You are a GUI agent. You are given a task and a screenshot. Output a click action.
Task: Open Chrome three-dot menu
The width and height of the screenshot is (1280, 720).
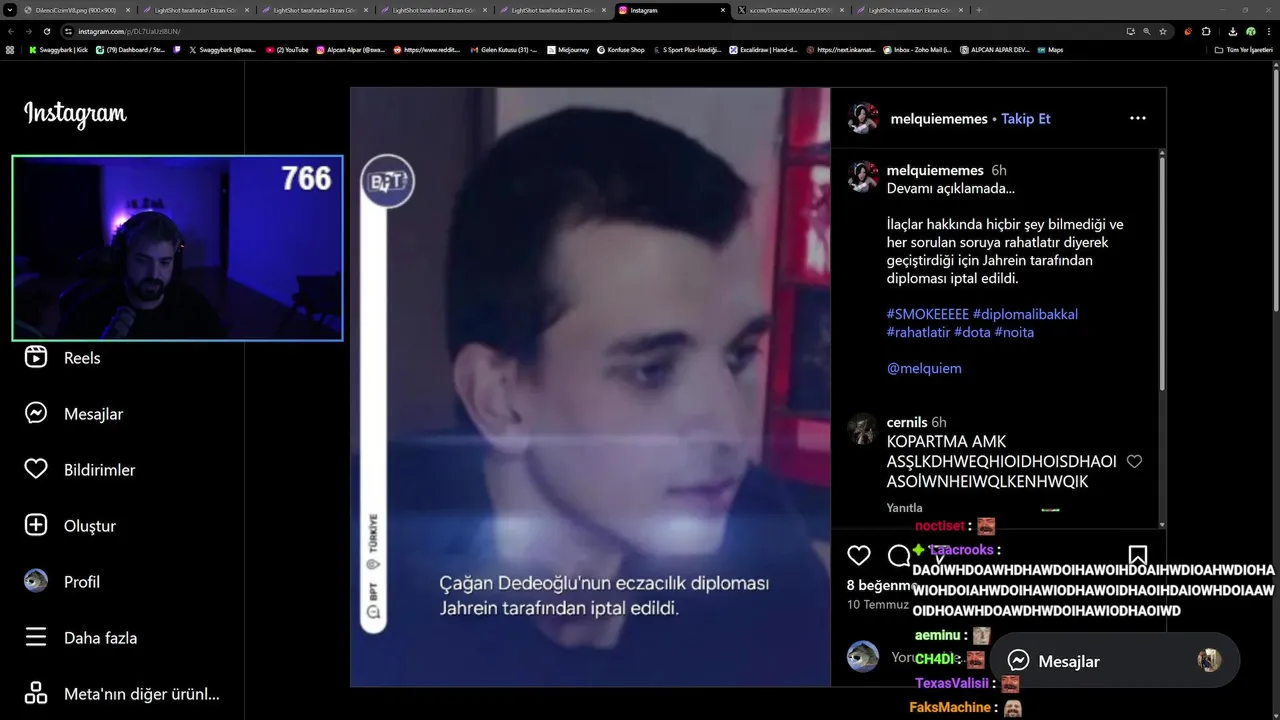pyautogui.click(x=1269, y=31)
